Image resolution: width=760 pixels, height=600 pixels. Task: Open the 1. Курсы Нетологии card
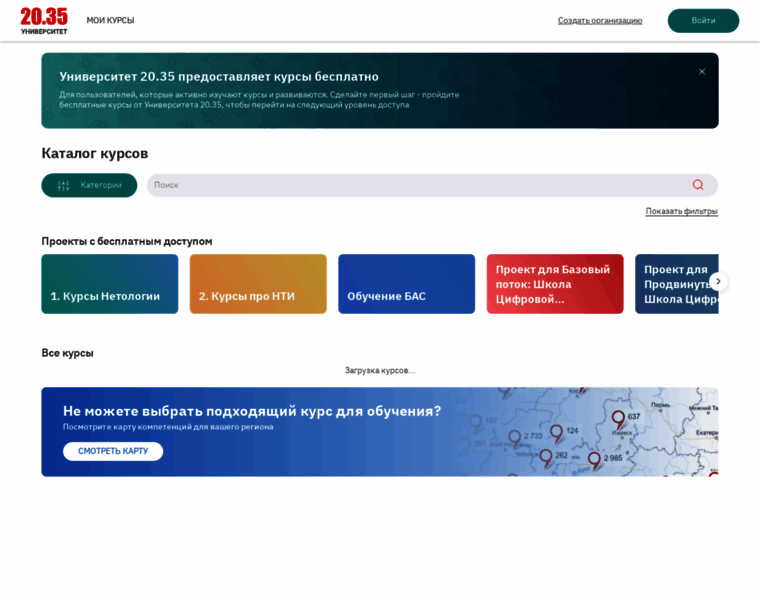click(110, 284)
